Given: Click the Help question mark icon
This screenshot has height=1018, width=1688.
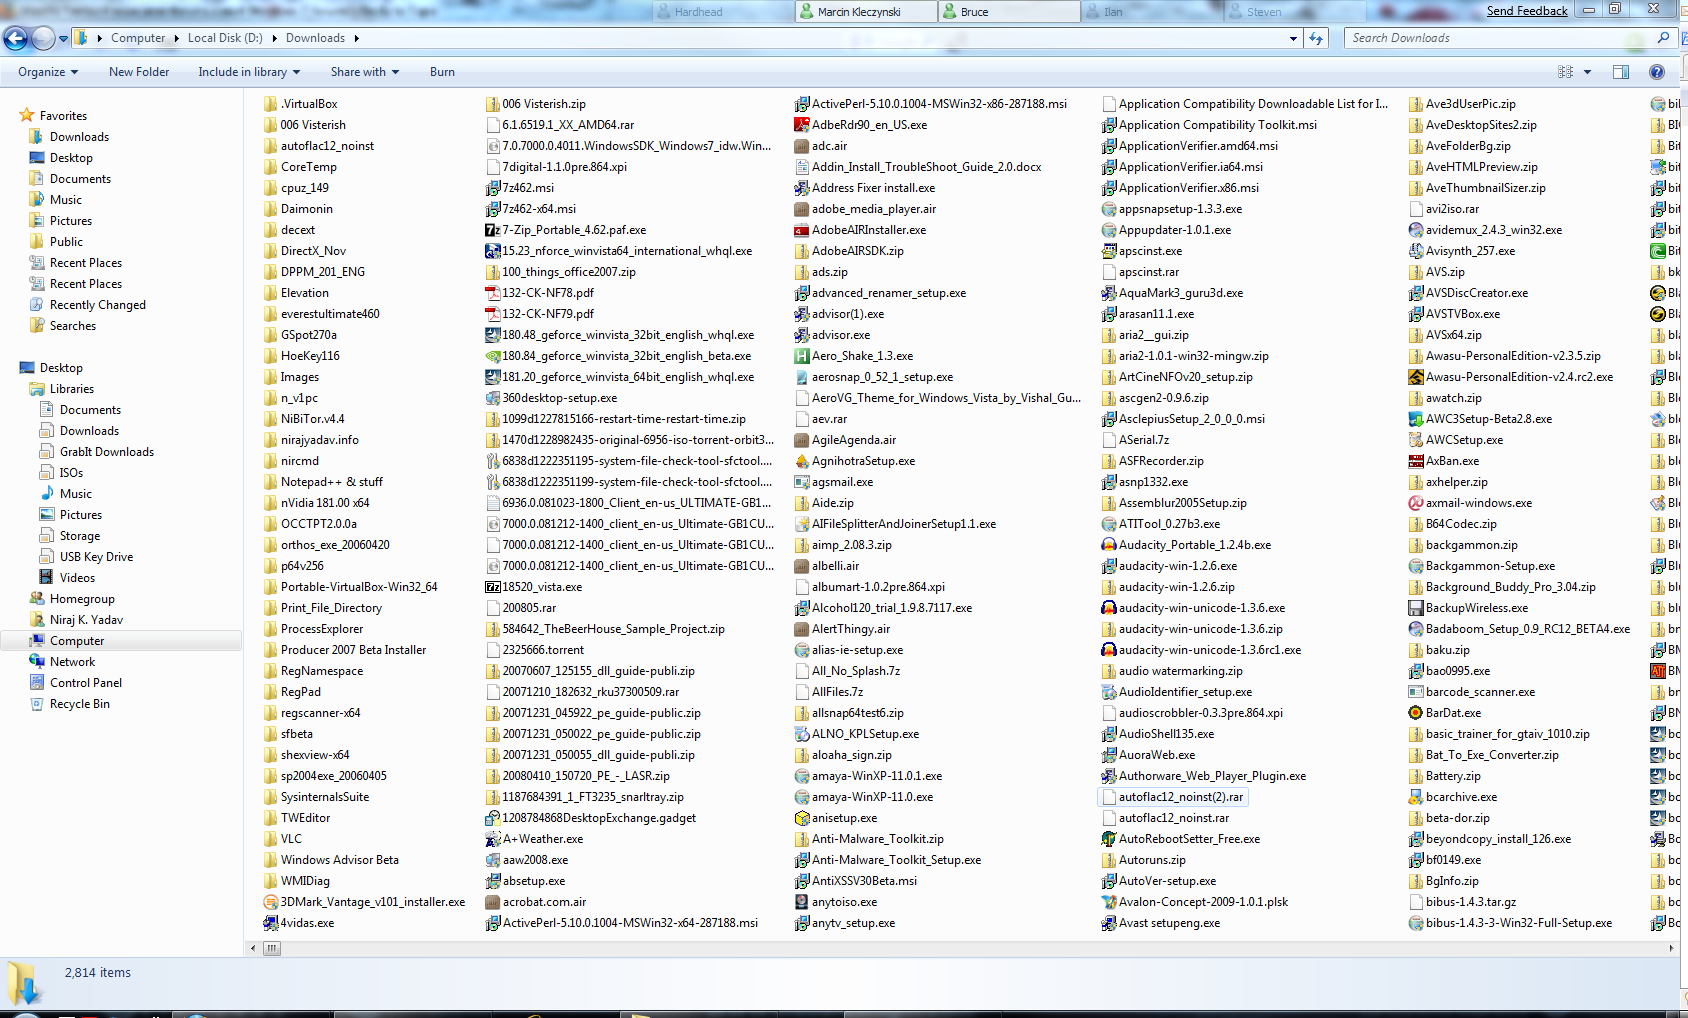Looking at the screenshot, I should pos(1657,72).
